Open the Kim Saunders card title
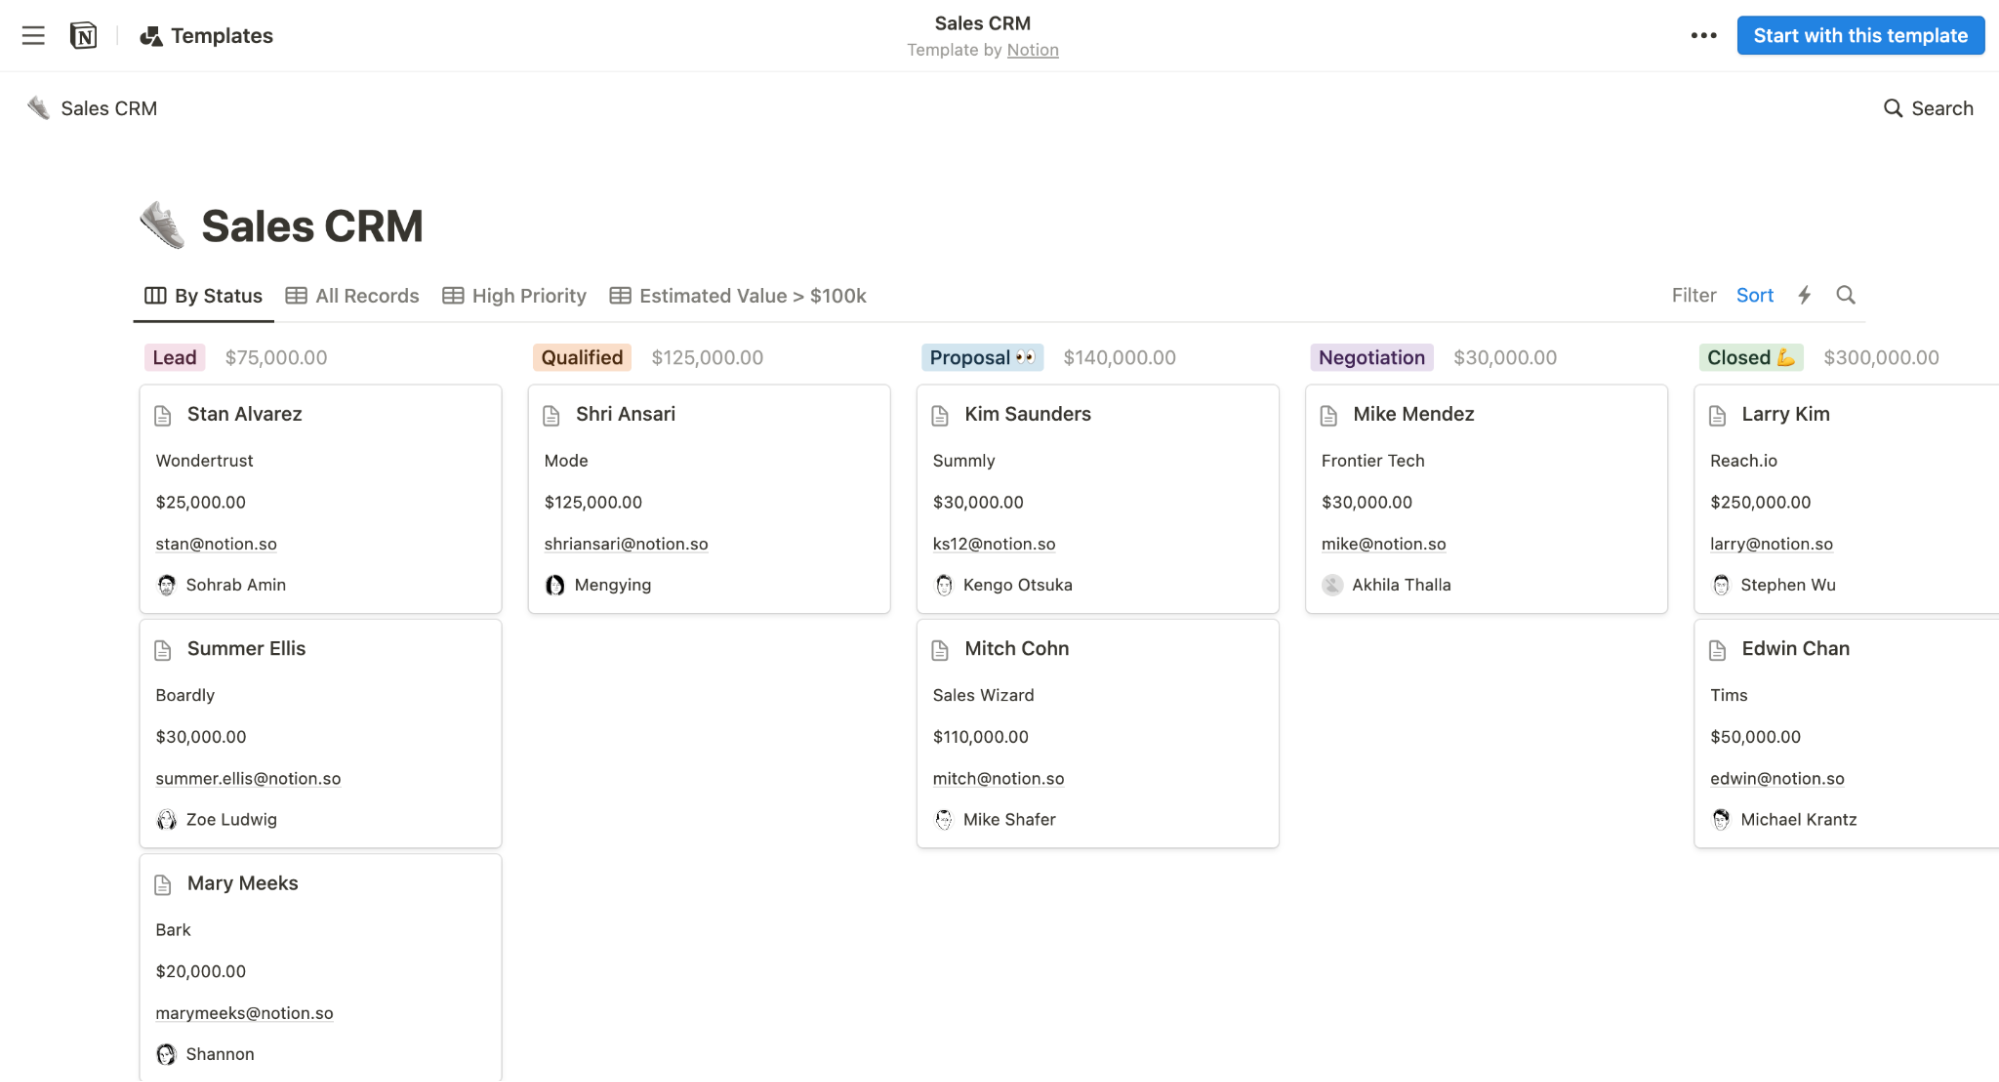 pyautogui.click(x=1027, y=414)
